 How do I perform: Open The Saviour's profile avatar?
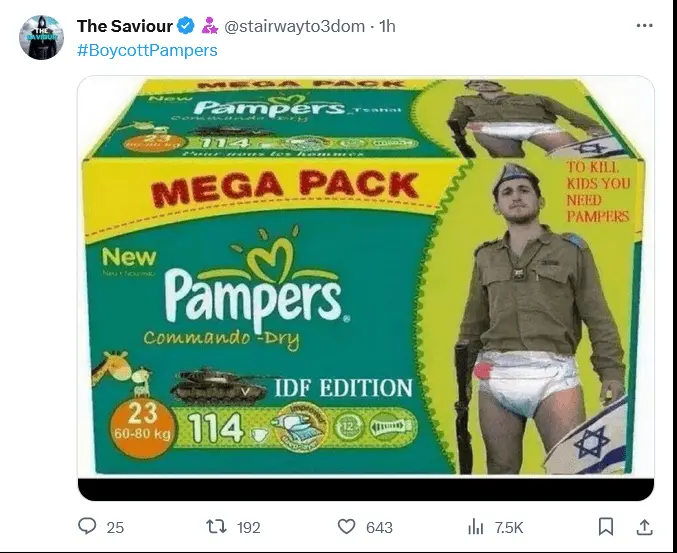point(38,37)
